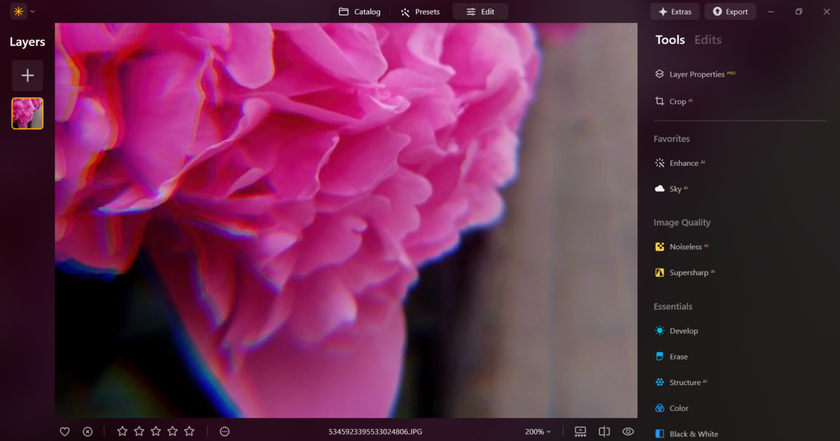Viewport: 840px width, 441px height.
Task: Expand the Structure AI panel
Action: click(685, 383)
